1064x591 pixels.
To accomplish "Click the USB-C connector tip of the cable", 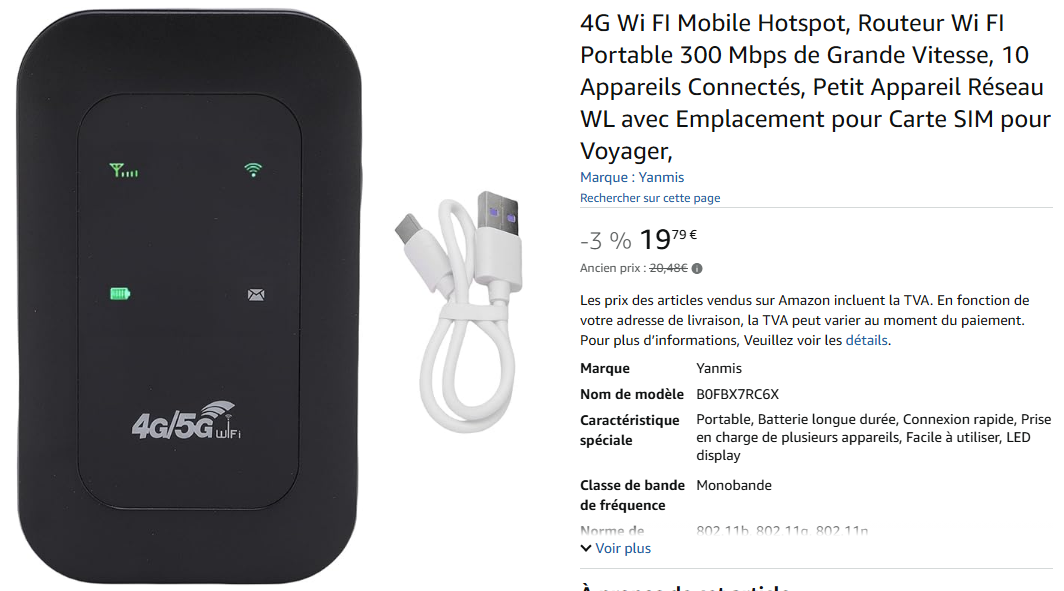I will click(406, 227).
